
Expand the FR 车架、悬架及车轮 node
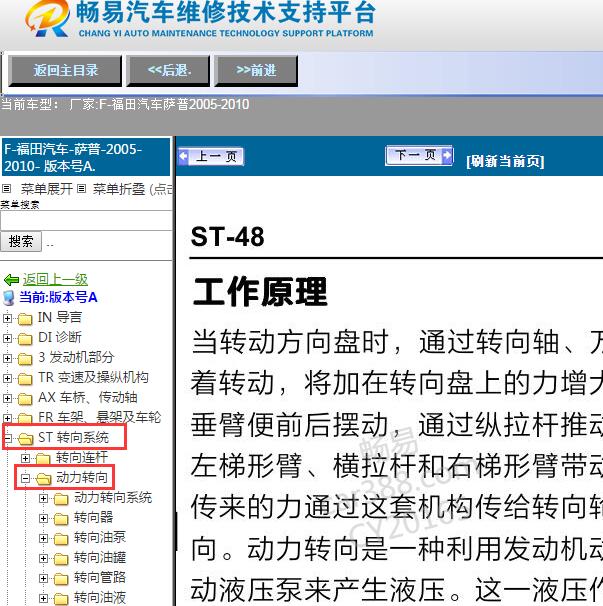tap(7, 418)
